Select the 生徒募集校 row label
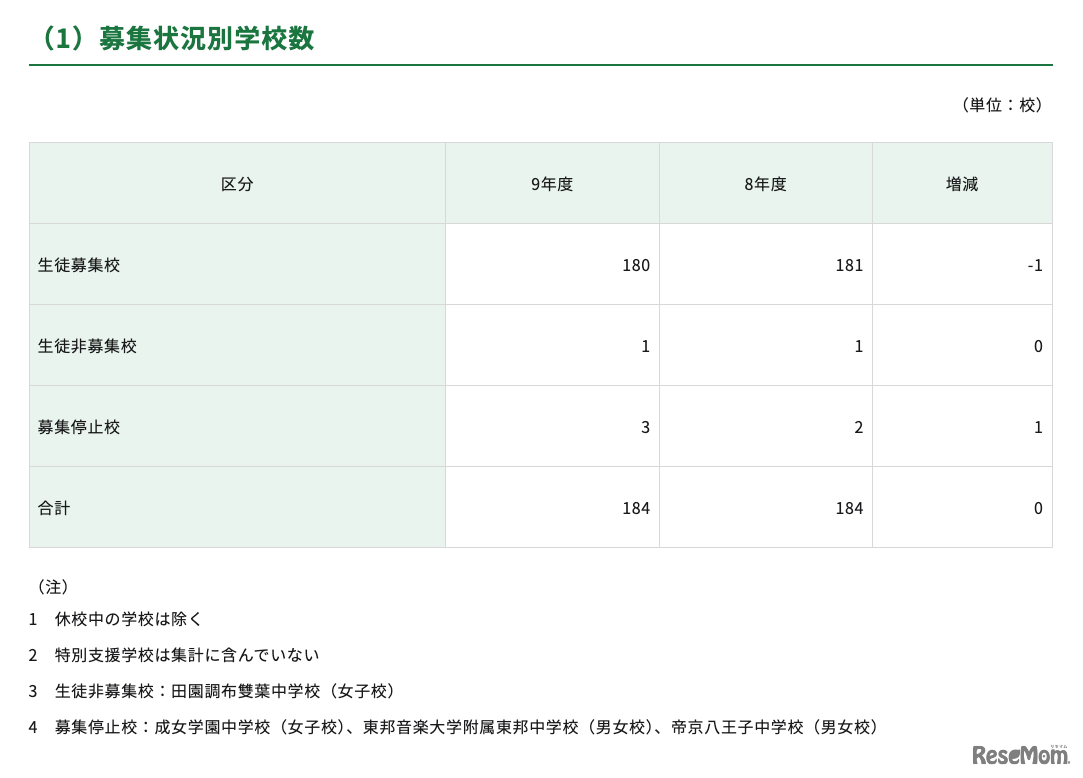Viewport: 1083px width, 778px height. tap(79, 265)
